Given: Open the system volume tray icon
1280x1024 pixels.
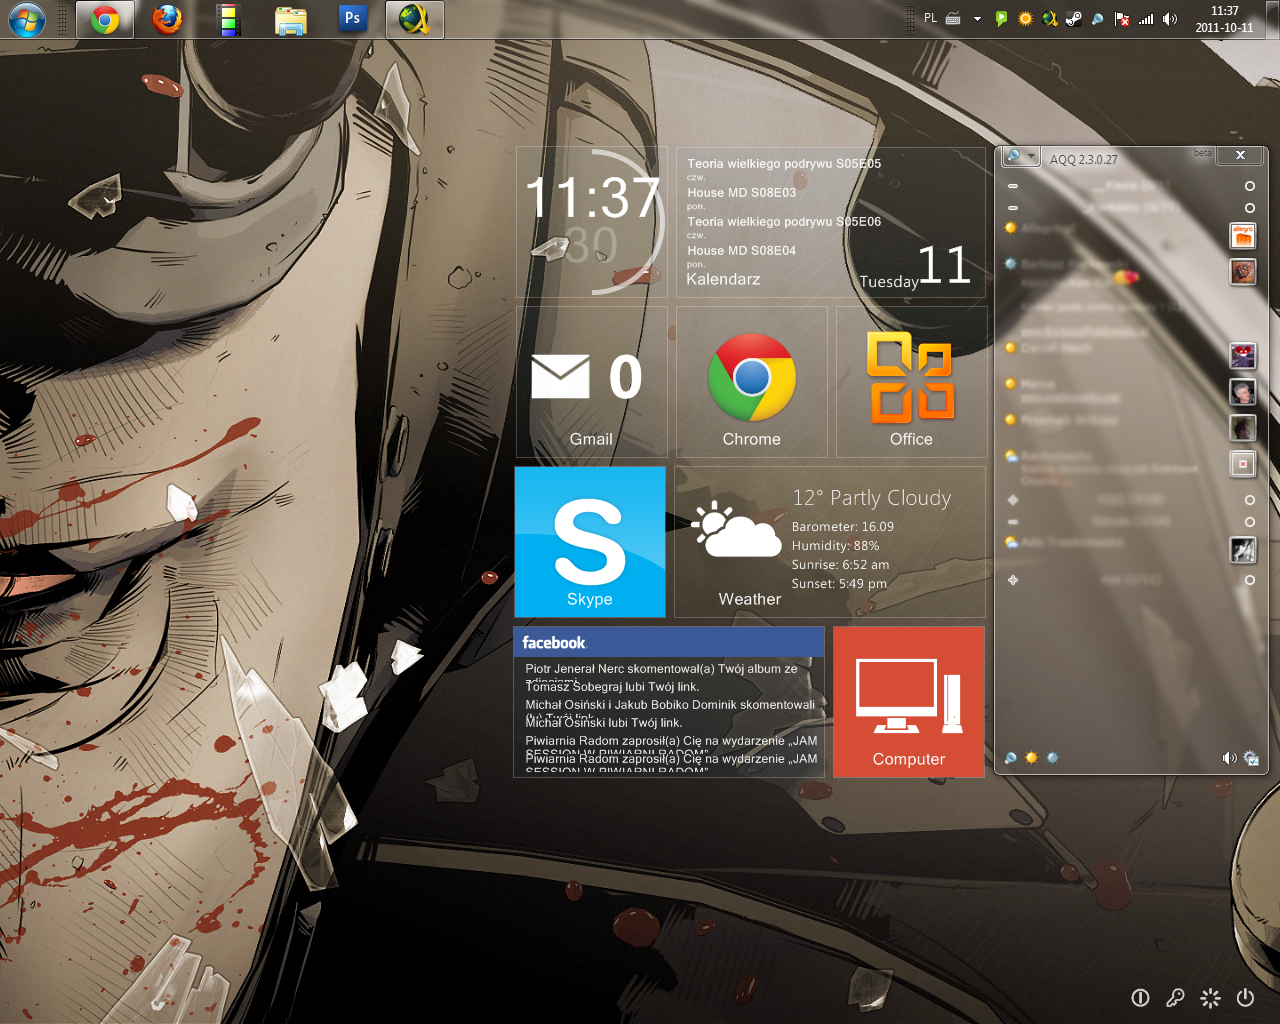Looking at the screenshot, I should [x=1169, y=19].
